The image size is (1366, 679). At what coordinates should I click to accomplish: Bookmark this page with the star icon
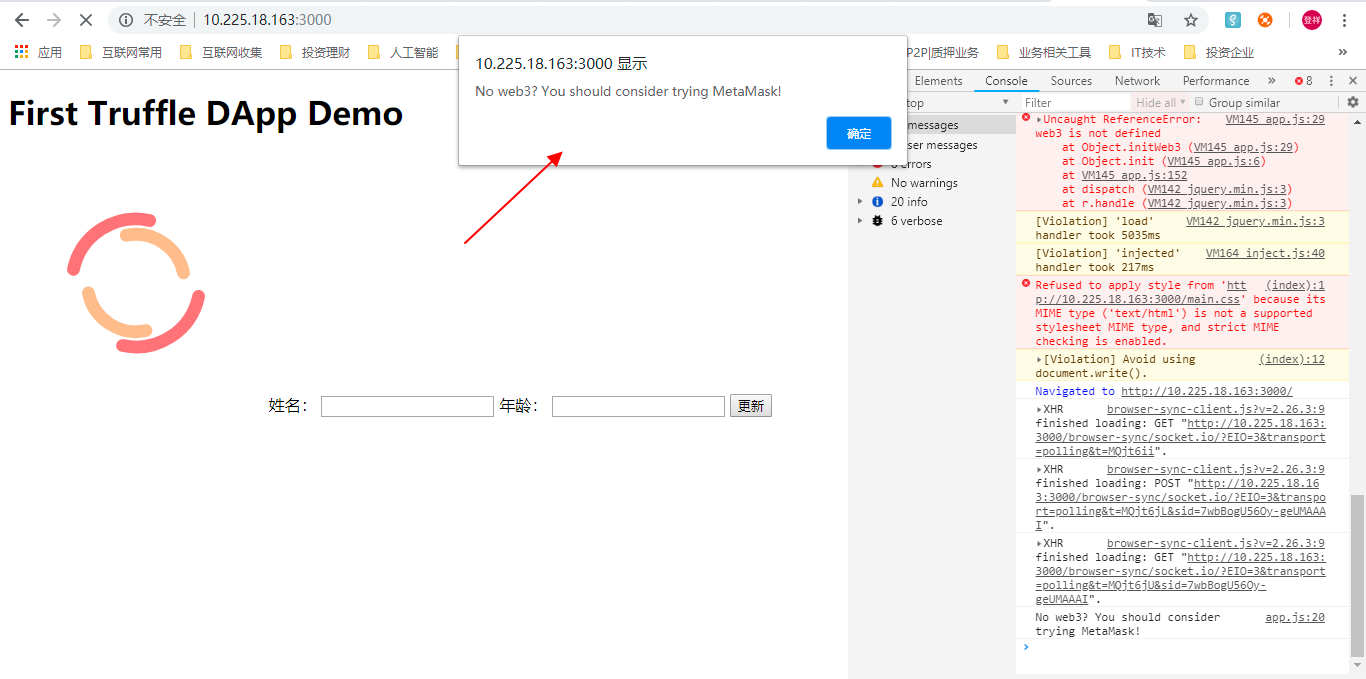click(1190, 20)
